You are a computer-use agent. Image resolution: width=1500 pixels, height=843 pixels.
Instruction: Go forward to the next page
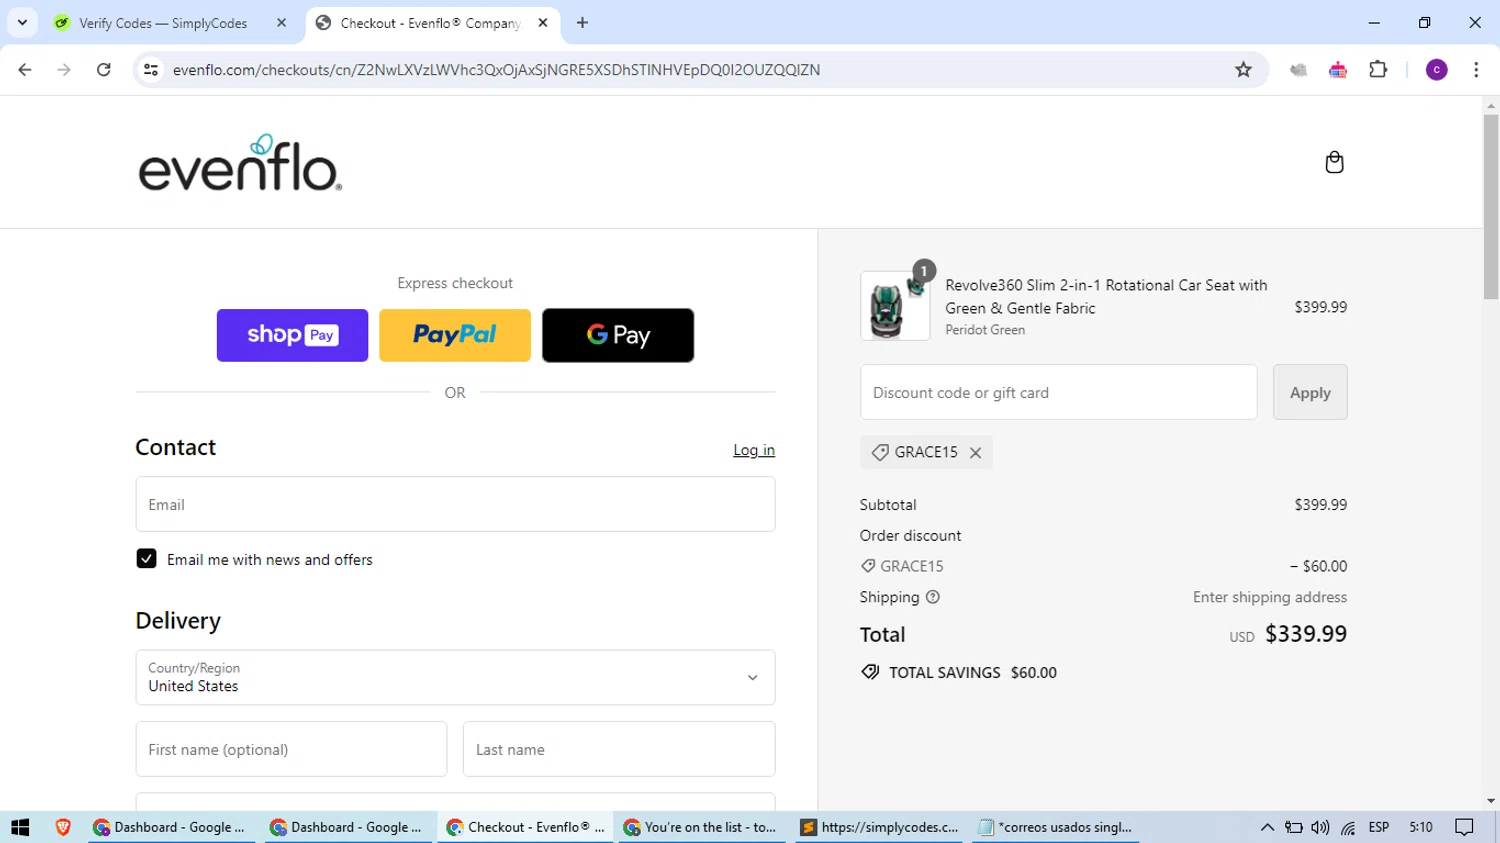coord(64,70)
